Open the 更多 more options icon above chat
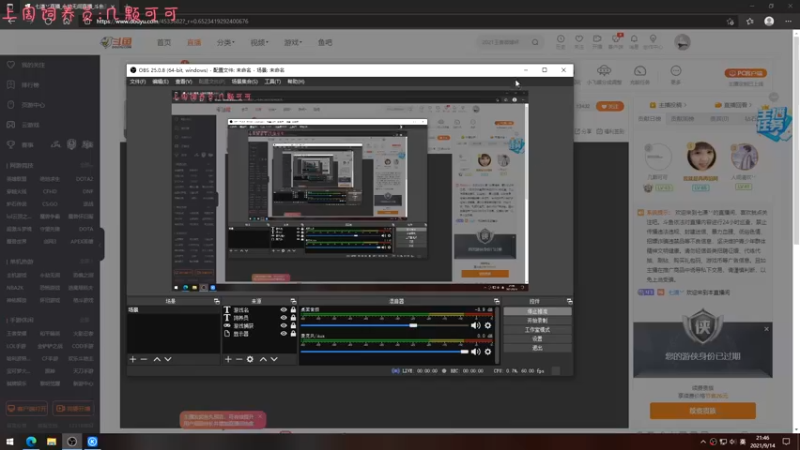Image resolution: width=800 pixels, height=450 pixels. [x=676, y=74]
